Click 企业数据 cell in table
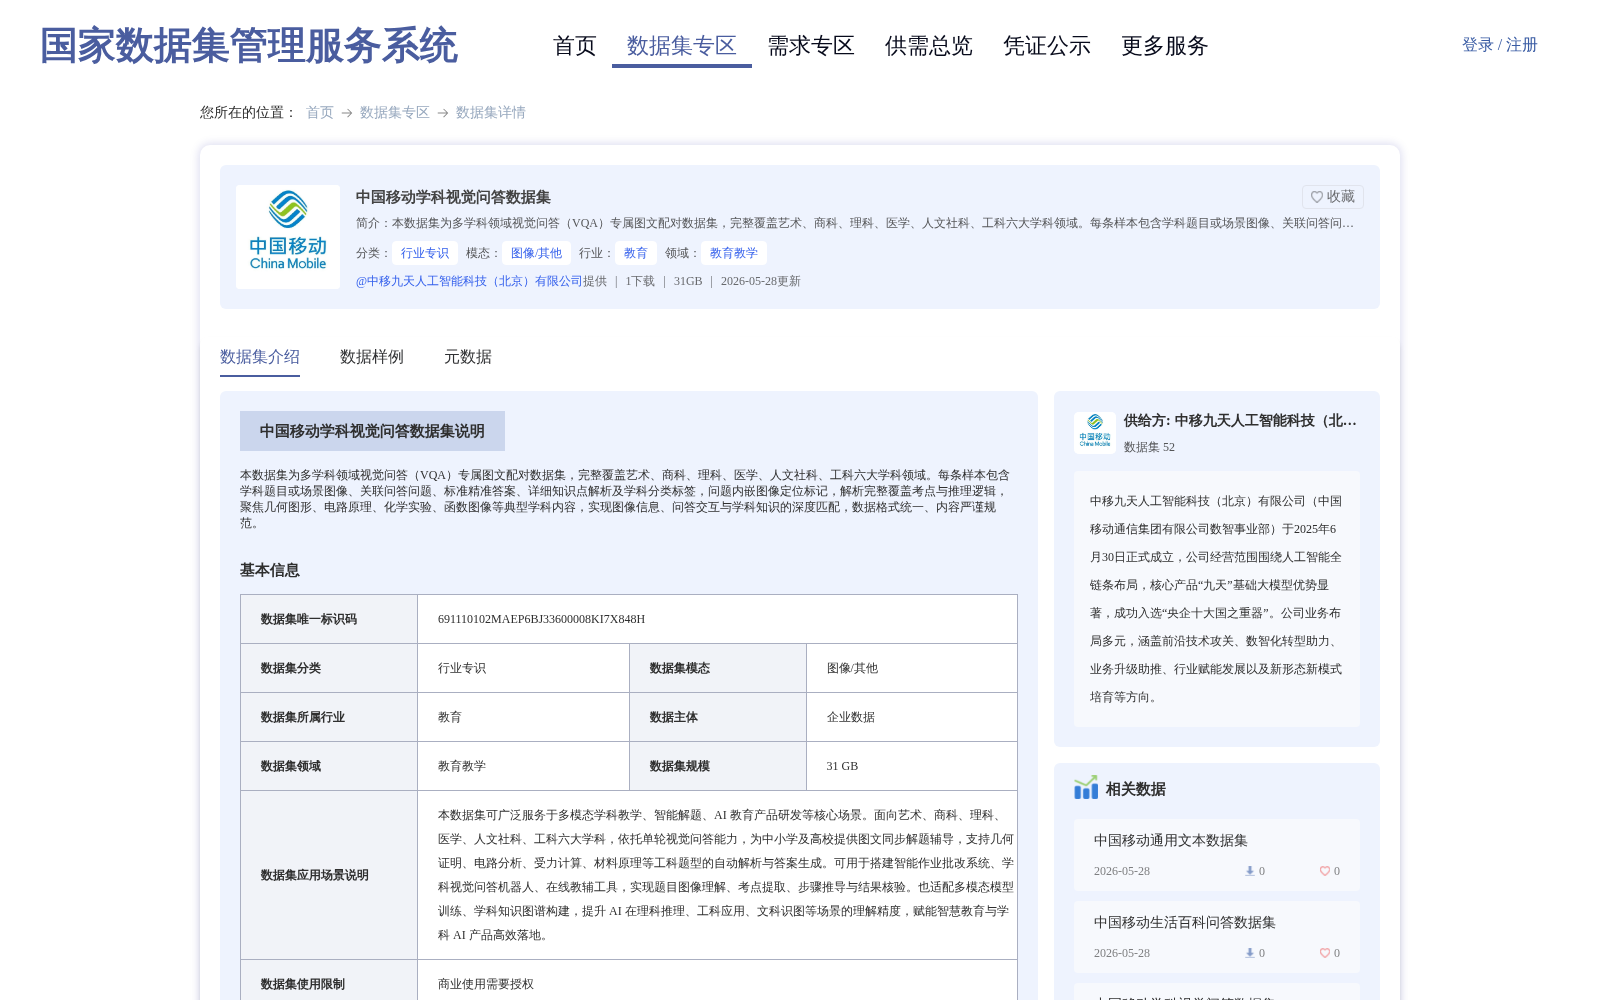1600x1000 pixels. pos(912,717)
